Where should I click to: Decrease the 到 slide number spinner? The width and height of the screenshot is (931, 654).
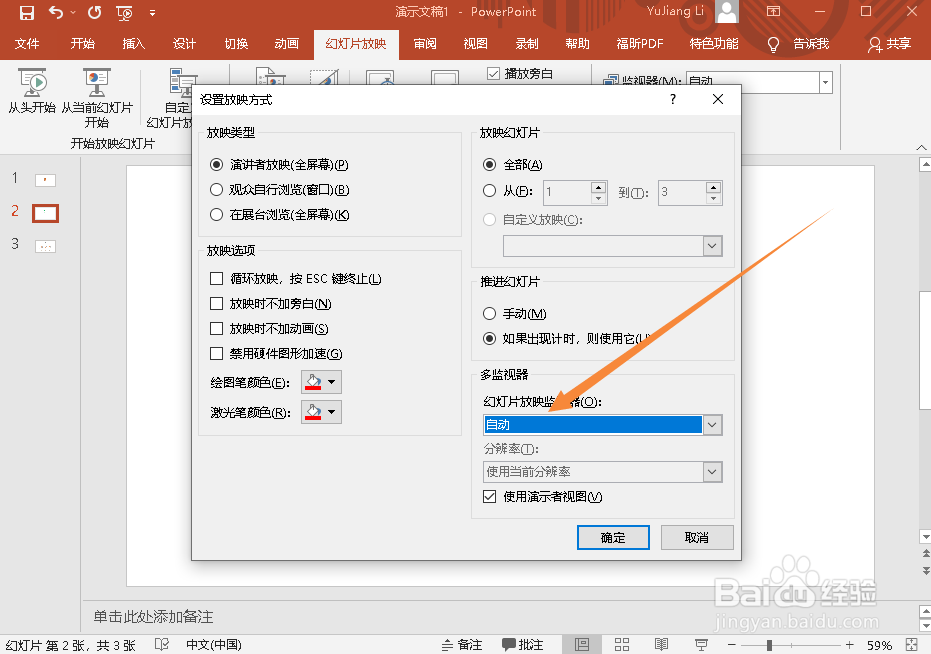[x=713, y=198]
